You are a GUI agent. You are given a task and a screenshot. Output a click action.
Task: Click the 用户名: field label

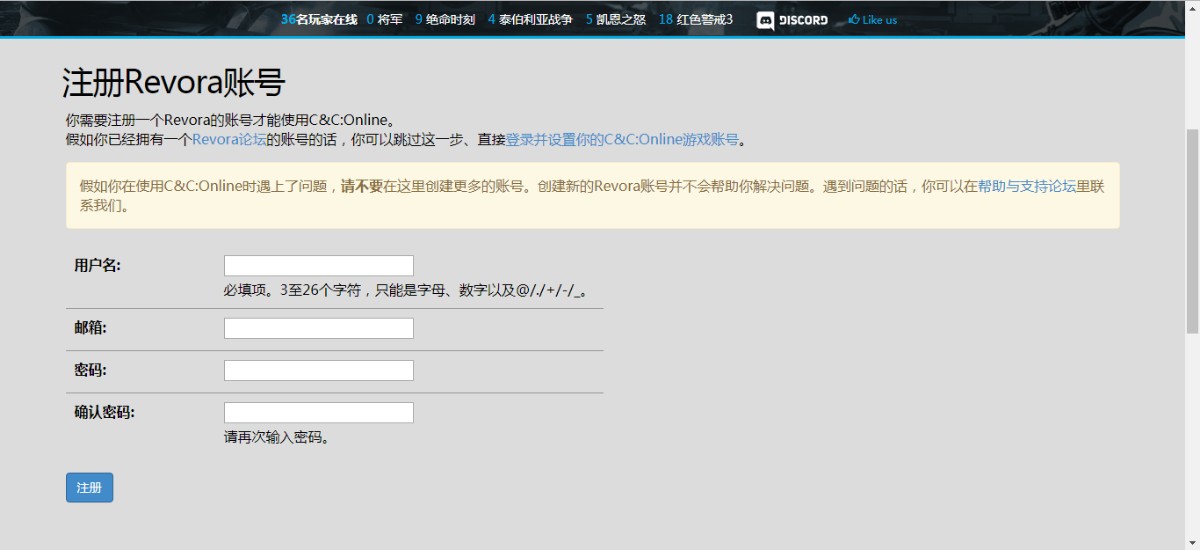[97, 265]
